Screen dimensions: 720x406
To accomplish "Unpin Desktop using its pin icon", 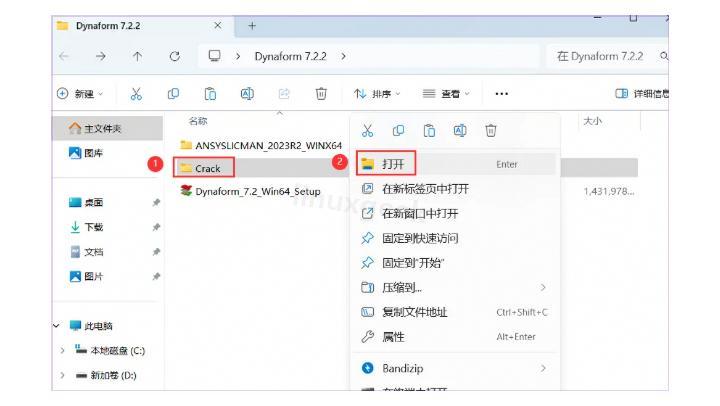I will tap(156, 202).
